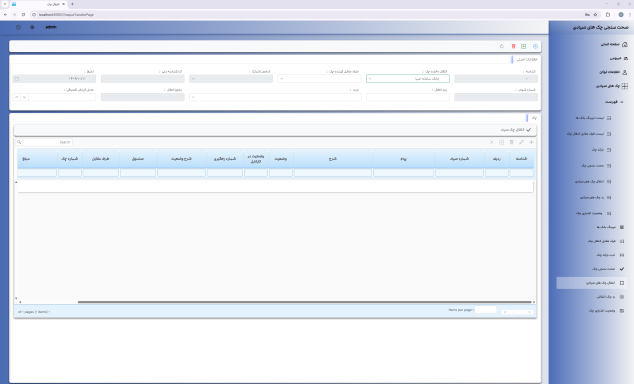Click the settings gear icon beside admin

click(32, 27)
